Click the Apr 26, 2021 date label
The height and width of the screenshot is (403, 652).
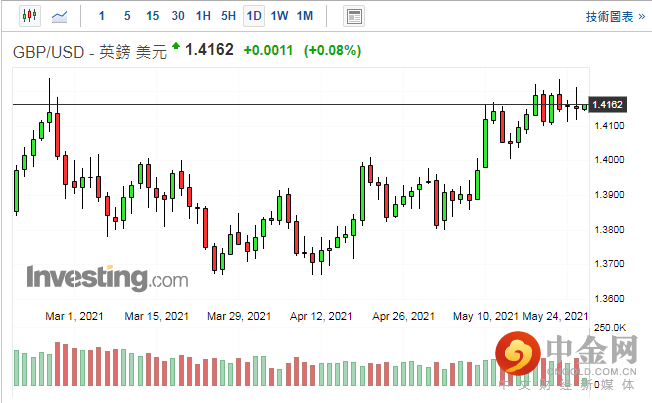tap(403, 316)
